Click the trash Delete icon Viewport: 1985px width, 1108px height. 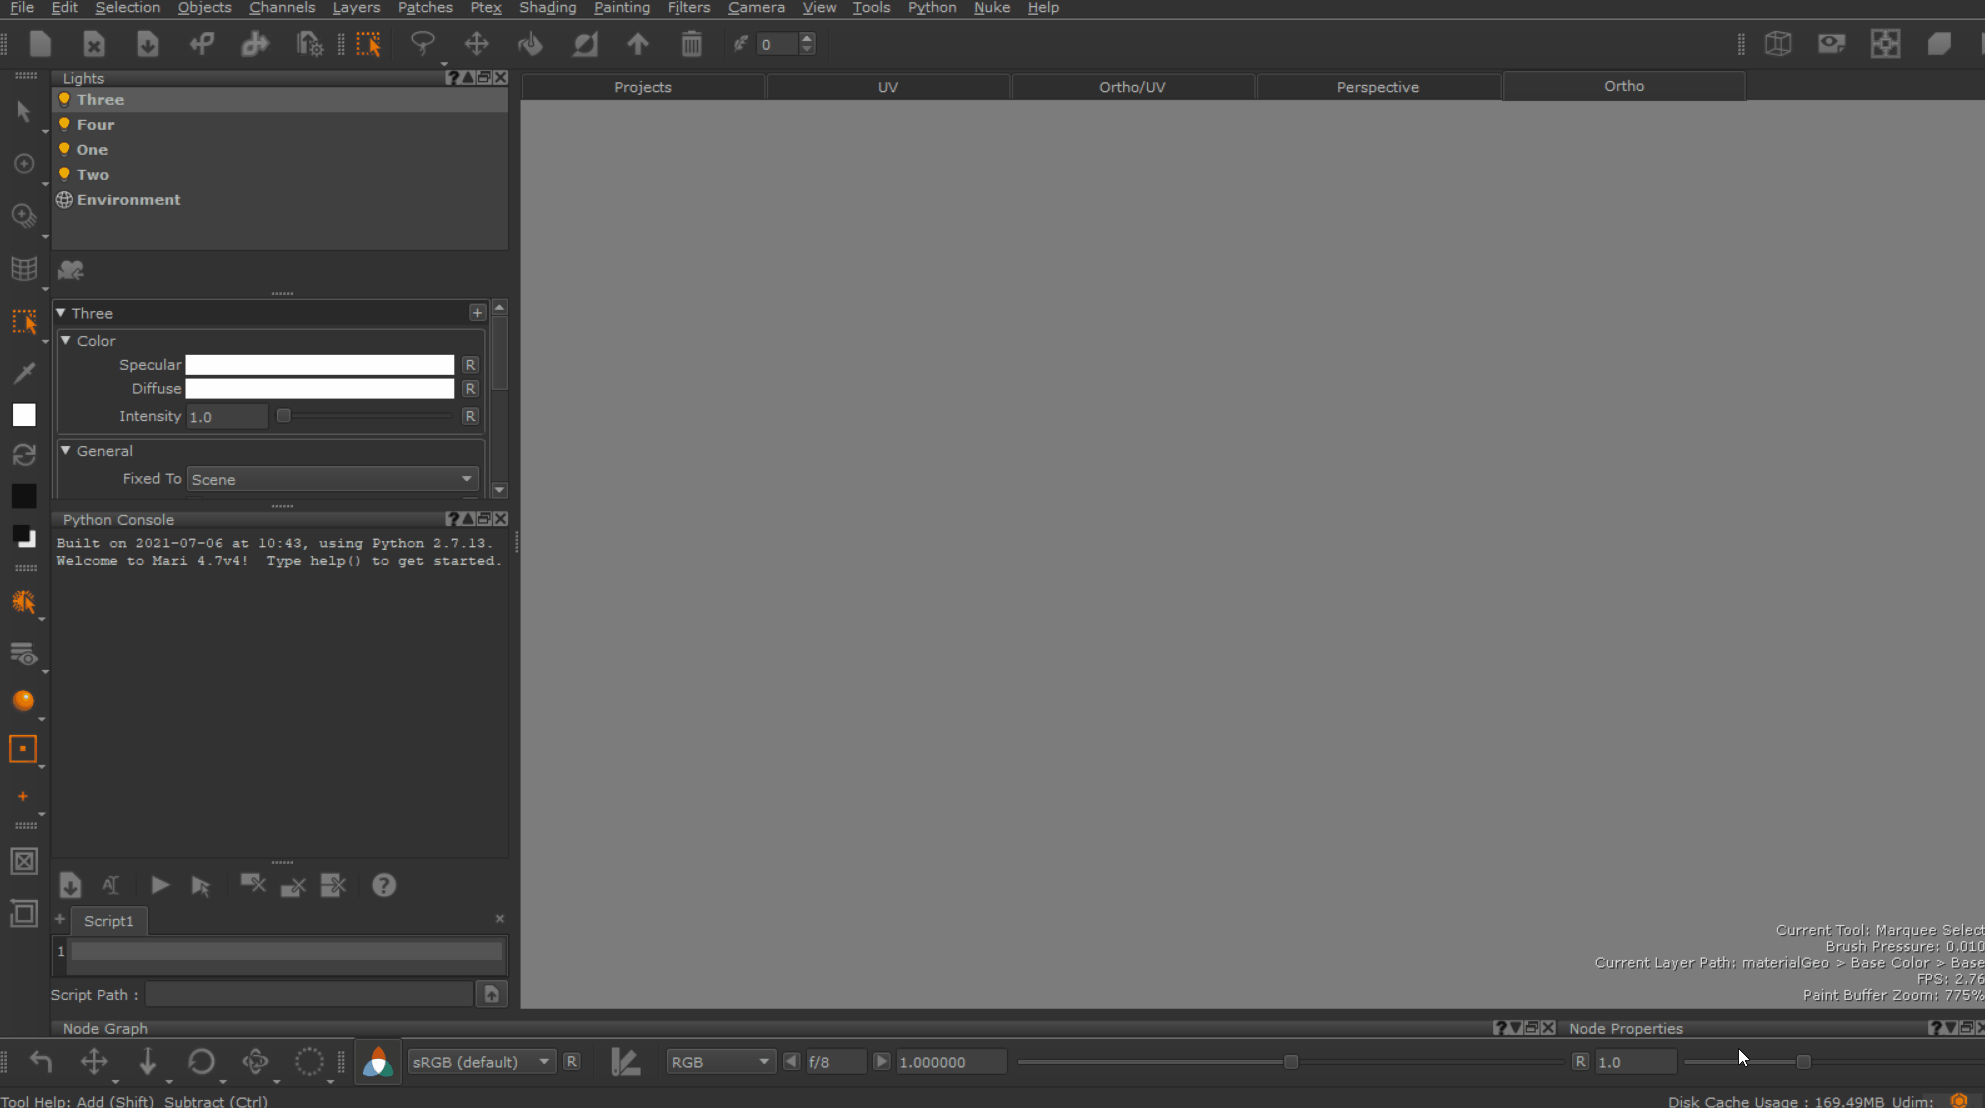692,44
